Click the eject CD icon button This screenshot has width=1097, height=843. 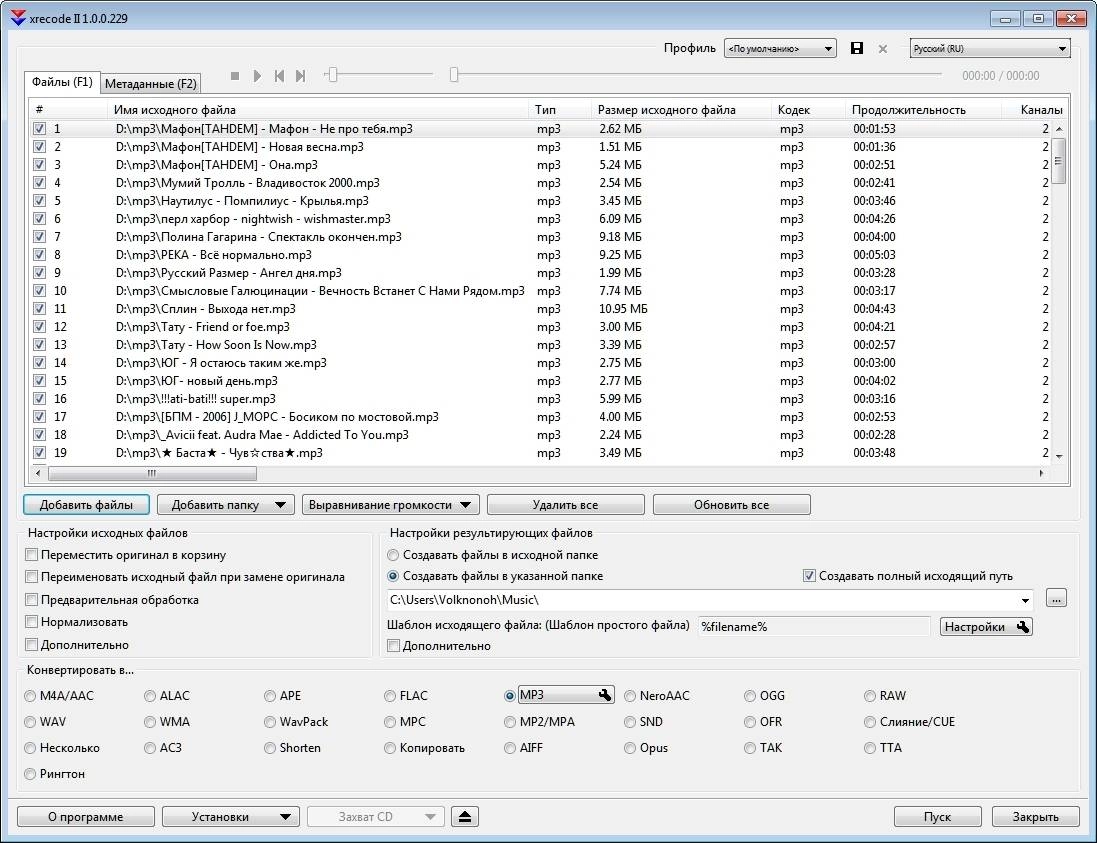click(x=465, y=816)
